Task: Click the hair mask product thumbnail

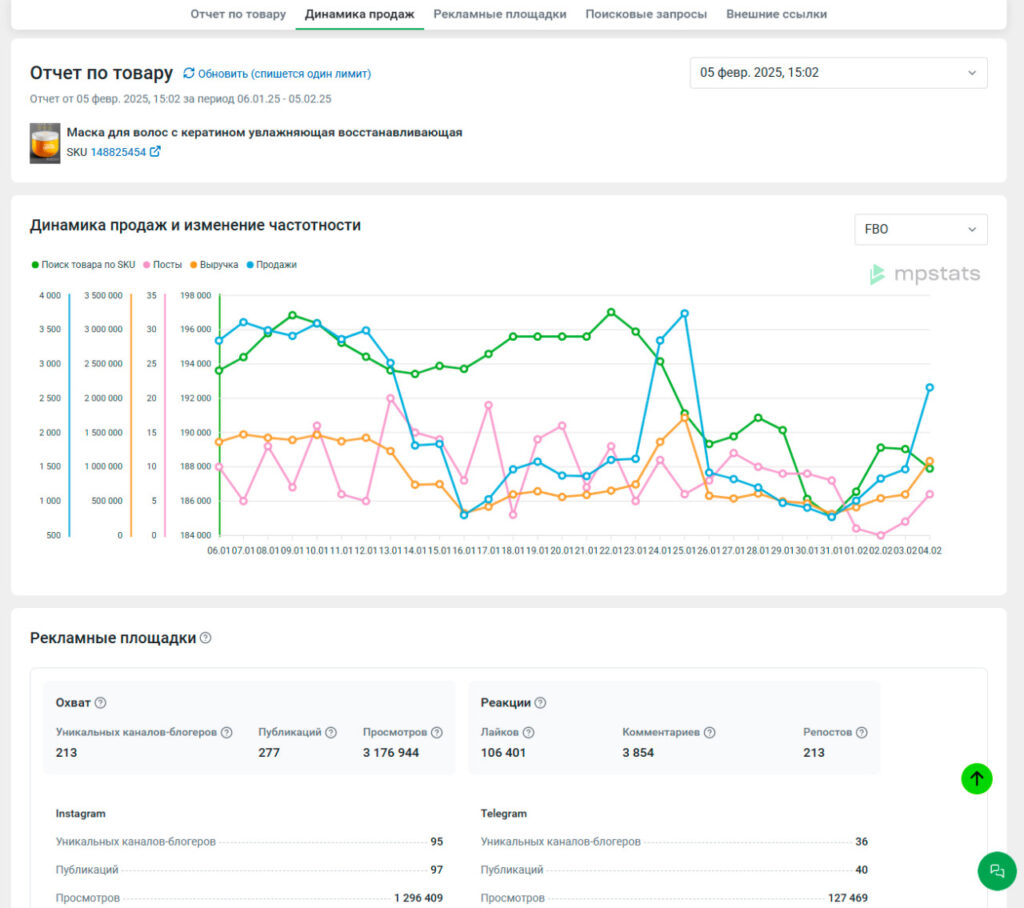Action: tap(45, 143)
